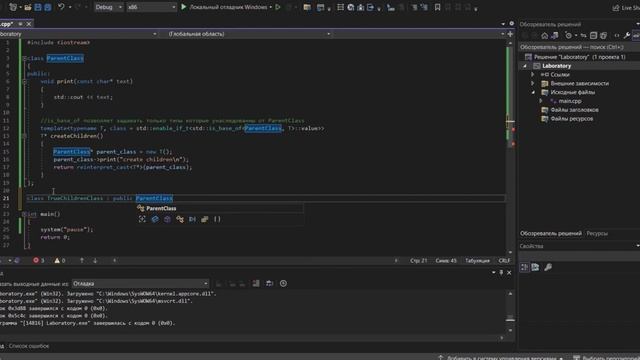
Task: Start debugging with the green play button
Action: [184, 7]
